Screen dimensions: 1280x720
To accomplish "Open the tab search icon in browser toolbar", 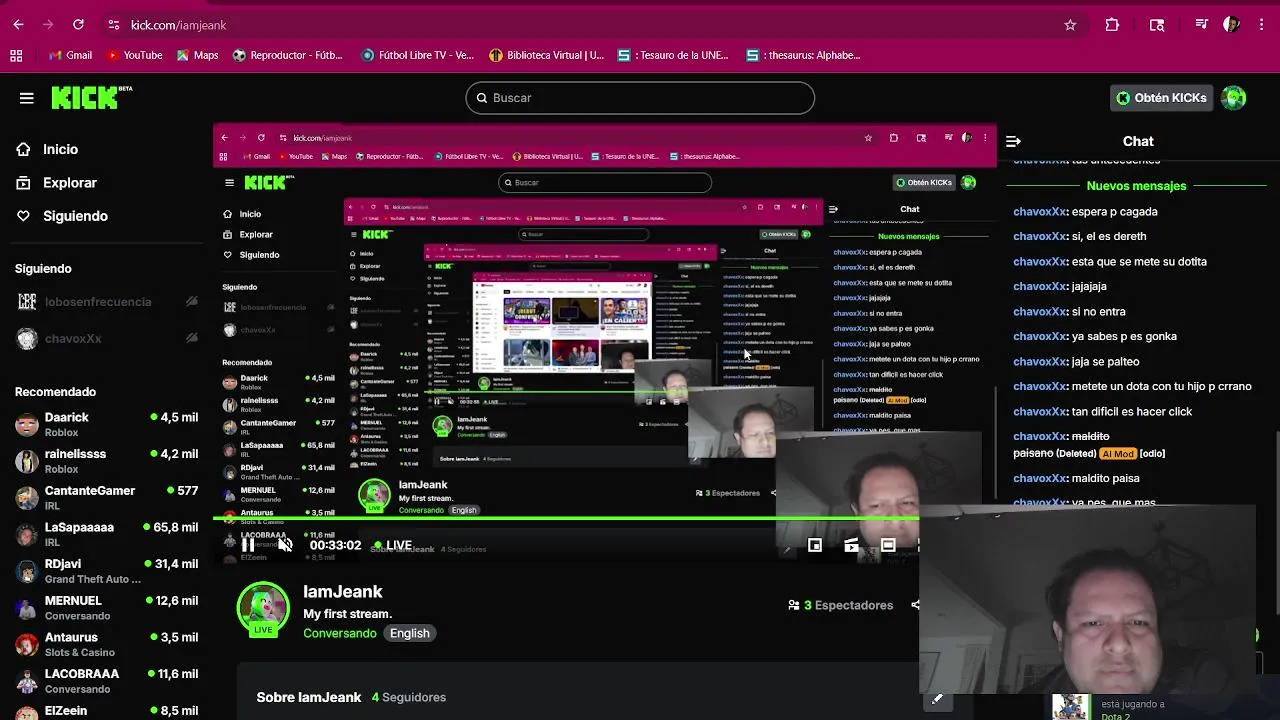I will 1157,25.
